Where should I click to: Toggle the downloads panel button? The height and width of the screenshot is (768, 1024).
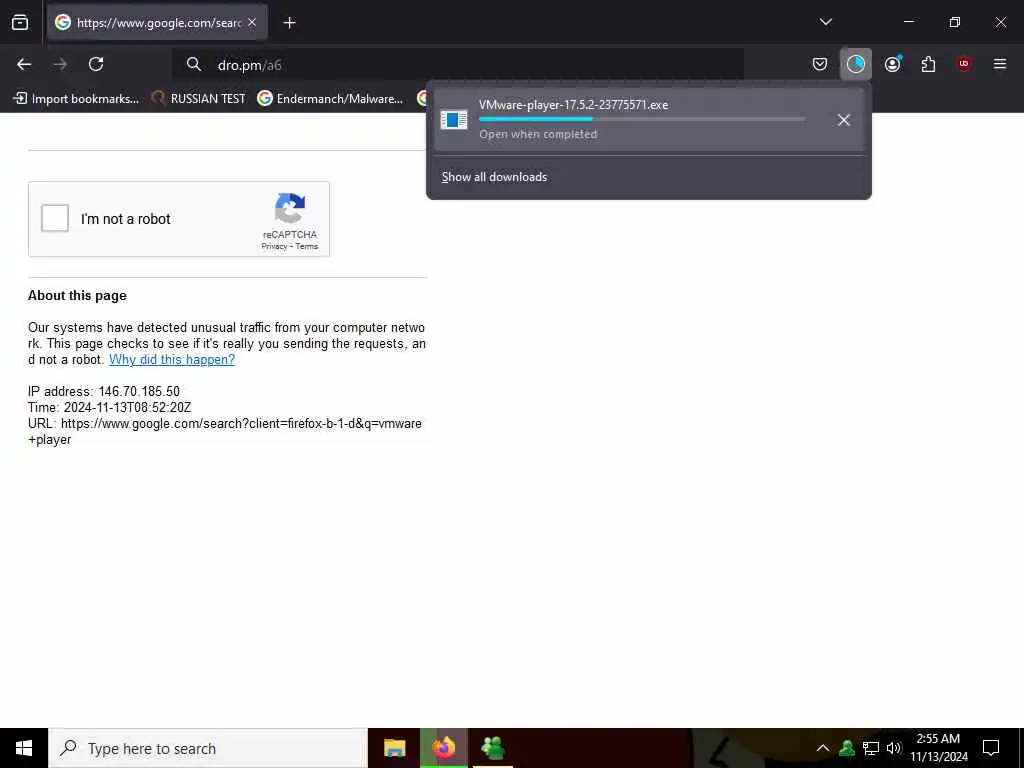[856, 64]
